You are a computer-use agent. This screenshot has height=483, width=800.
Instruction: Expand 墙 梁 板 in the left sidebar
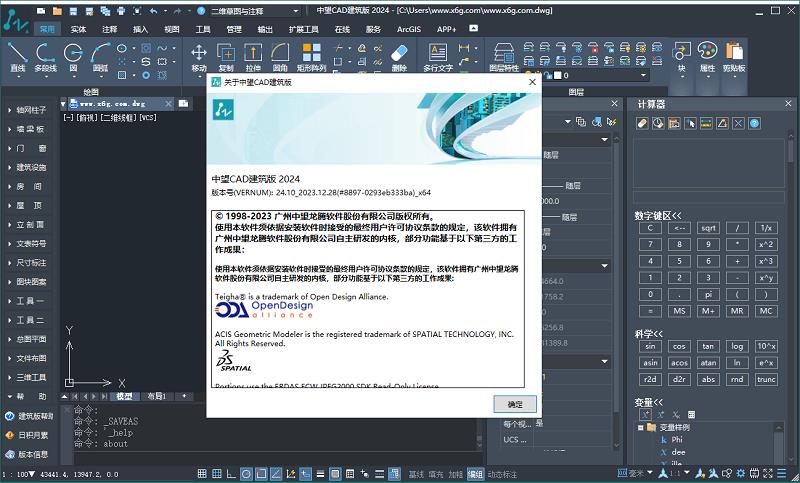tap(27, 129)
